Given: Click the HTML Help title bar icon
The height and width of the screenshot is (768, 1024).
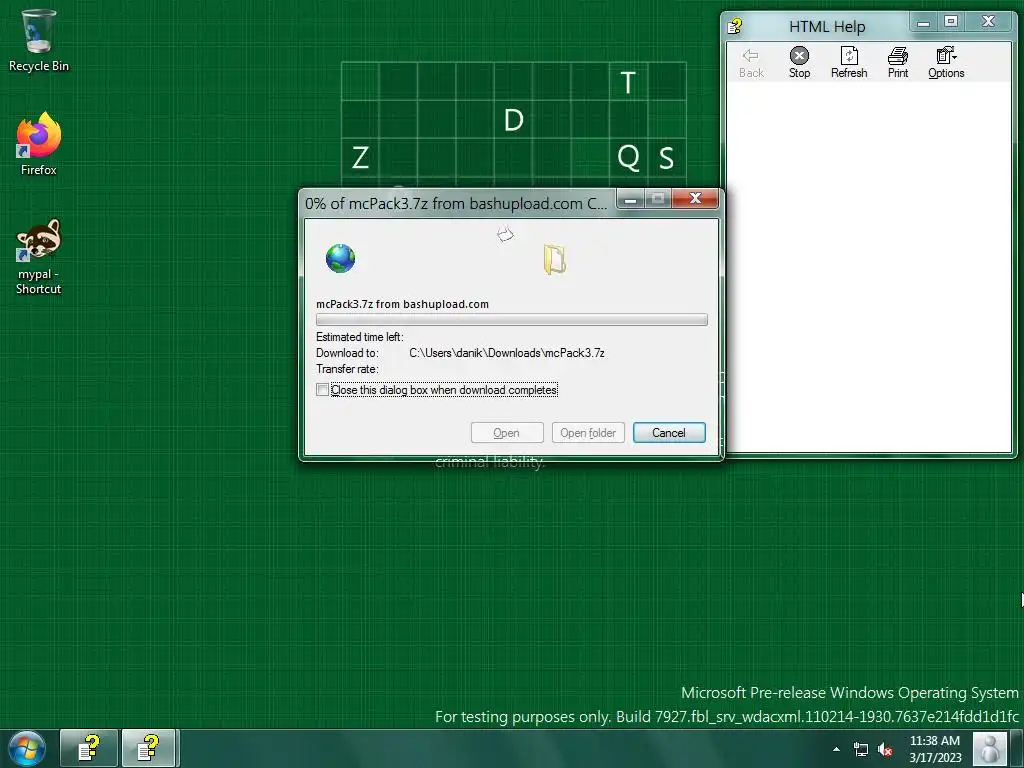Looking at the screenshot, I should (735, 26).
